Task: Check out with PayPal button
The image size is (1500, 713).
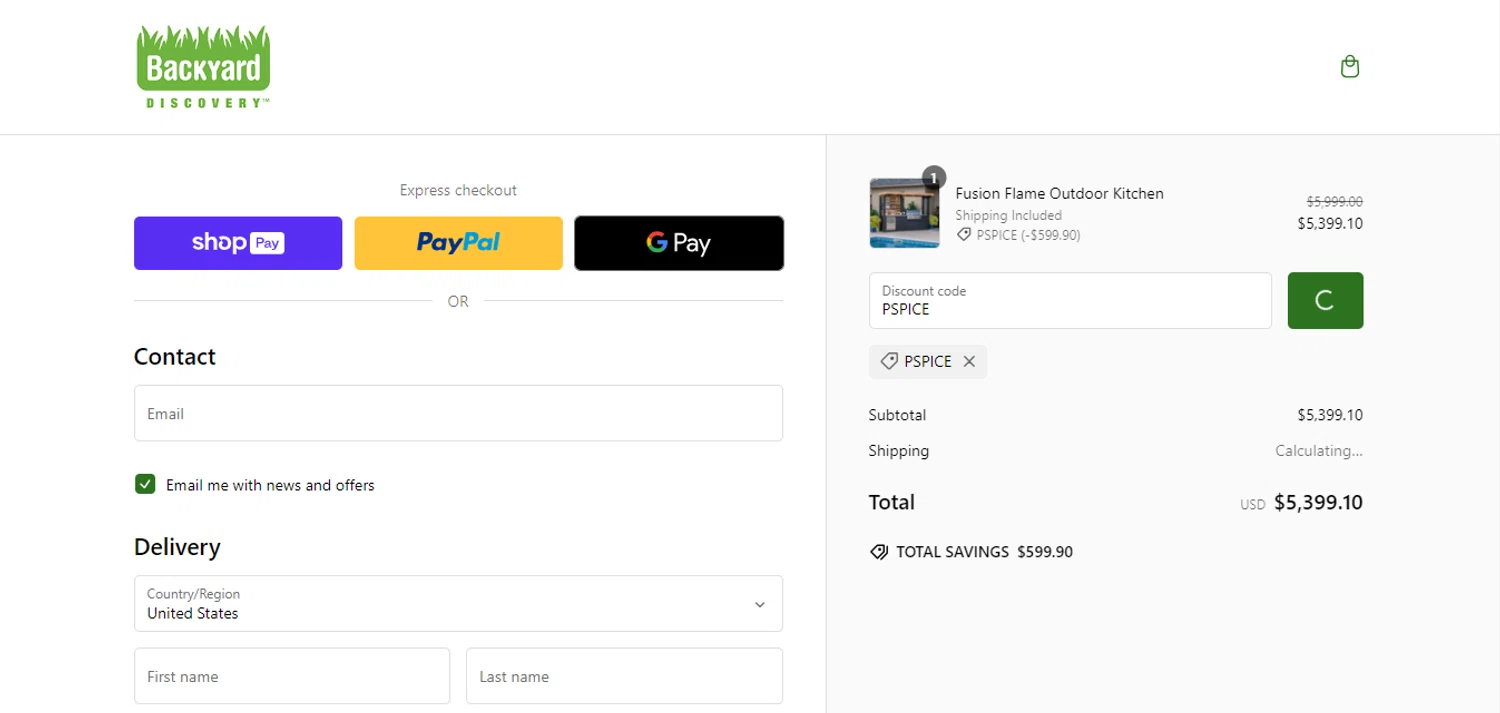Action: point(458,243)
